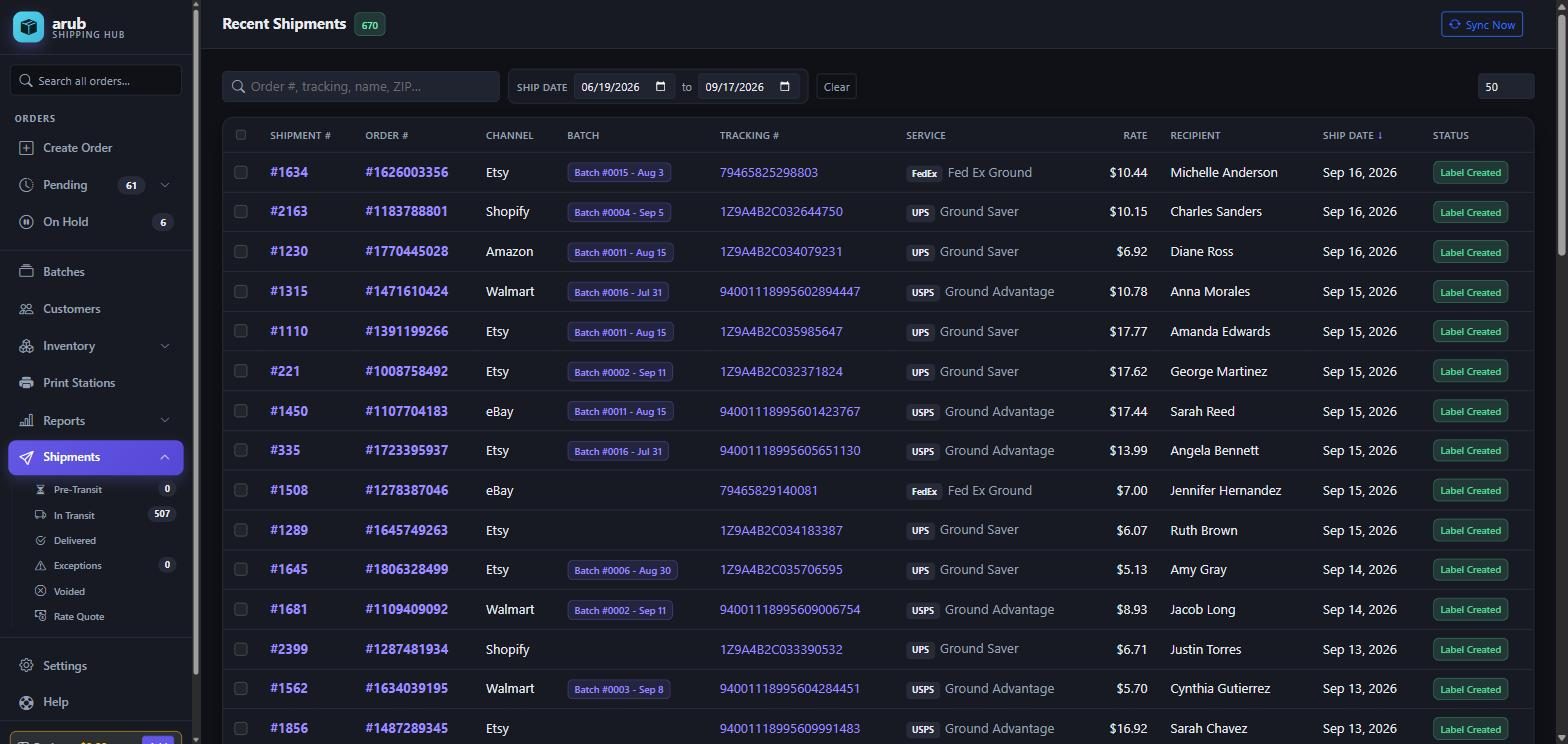Expand the Inventory menu chevron
The width and height of the screenshot is (1568, 744).
[x=165, y=346]
